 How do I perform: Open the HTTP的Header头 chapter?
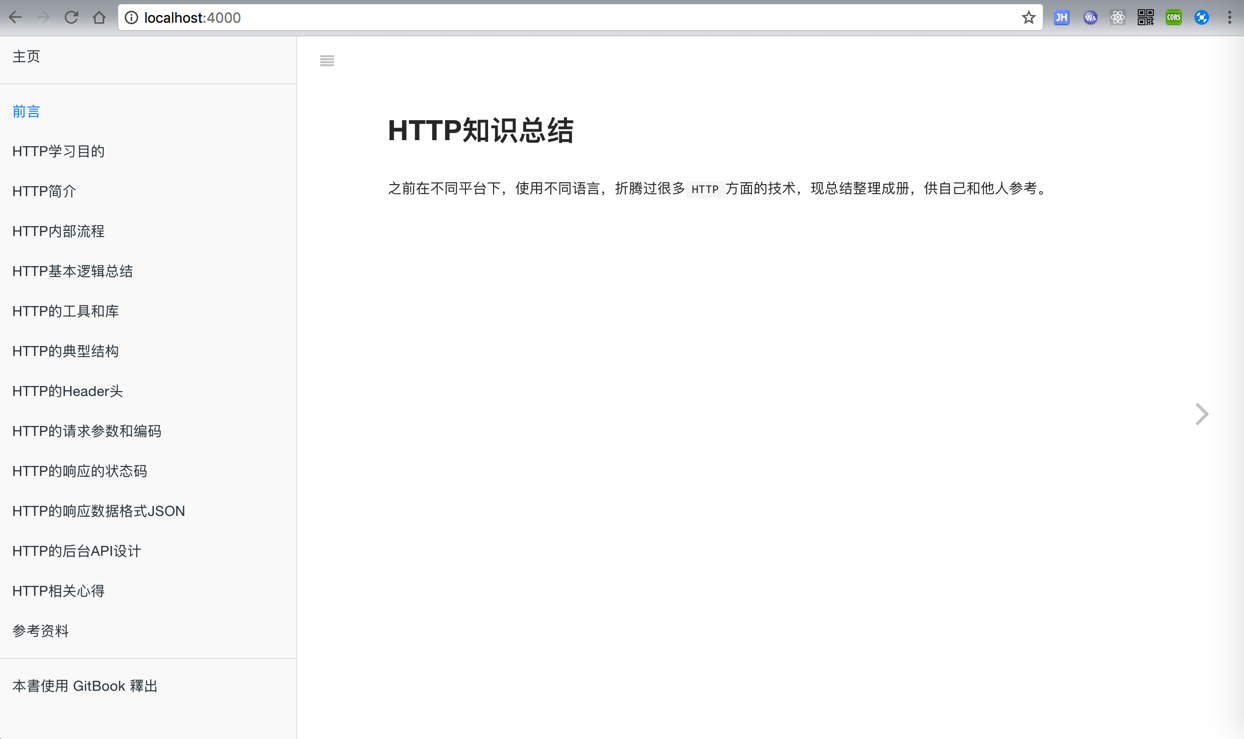[67, 391]
